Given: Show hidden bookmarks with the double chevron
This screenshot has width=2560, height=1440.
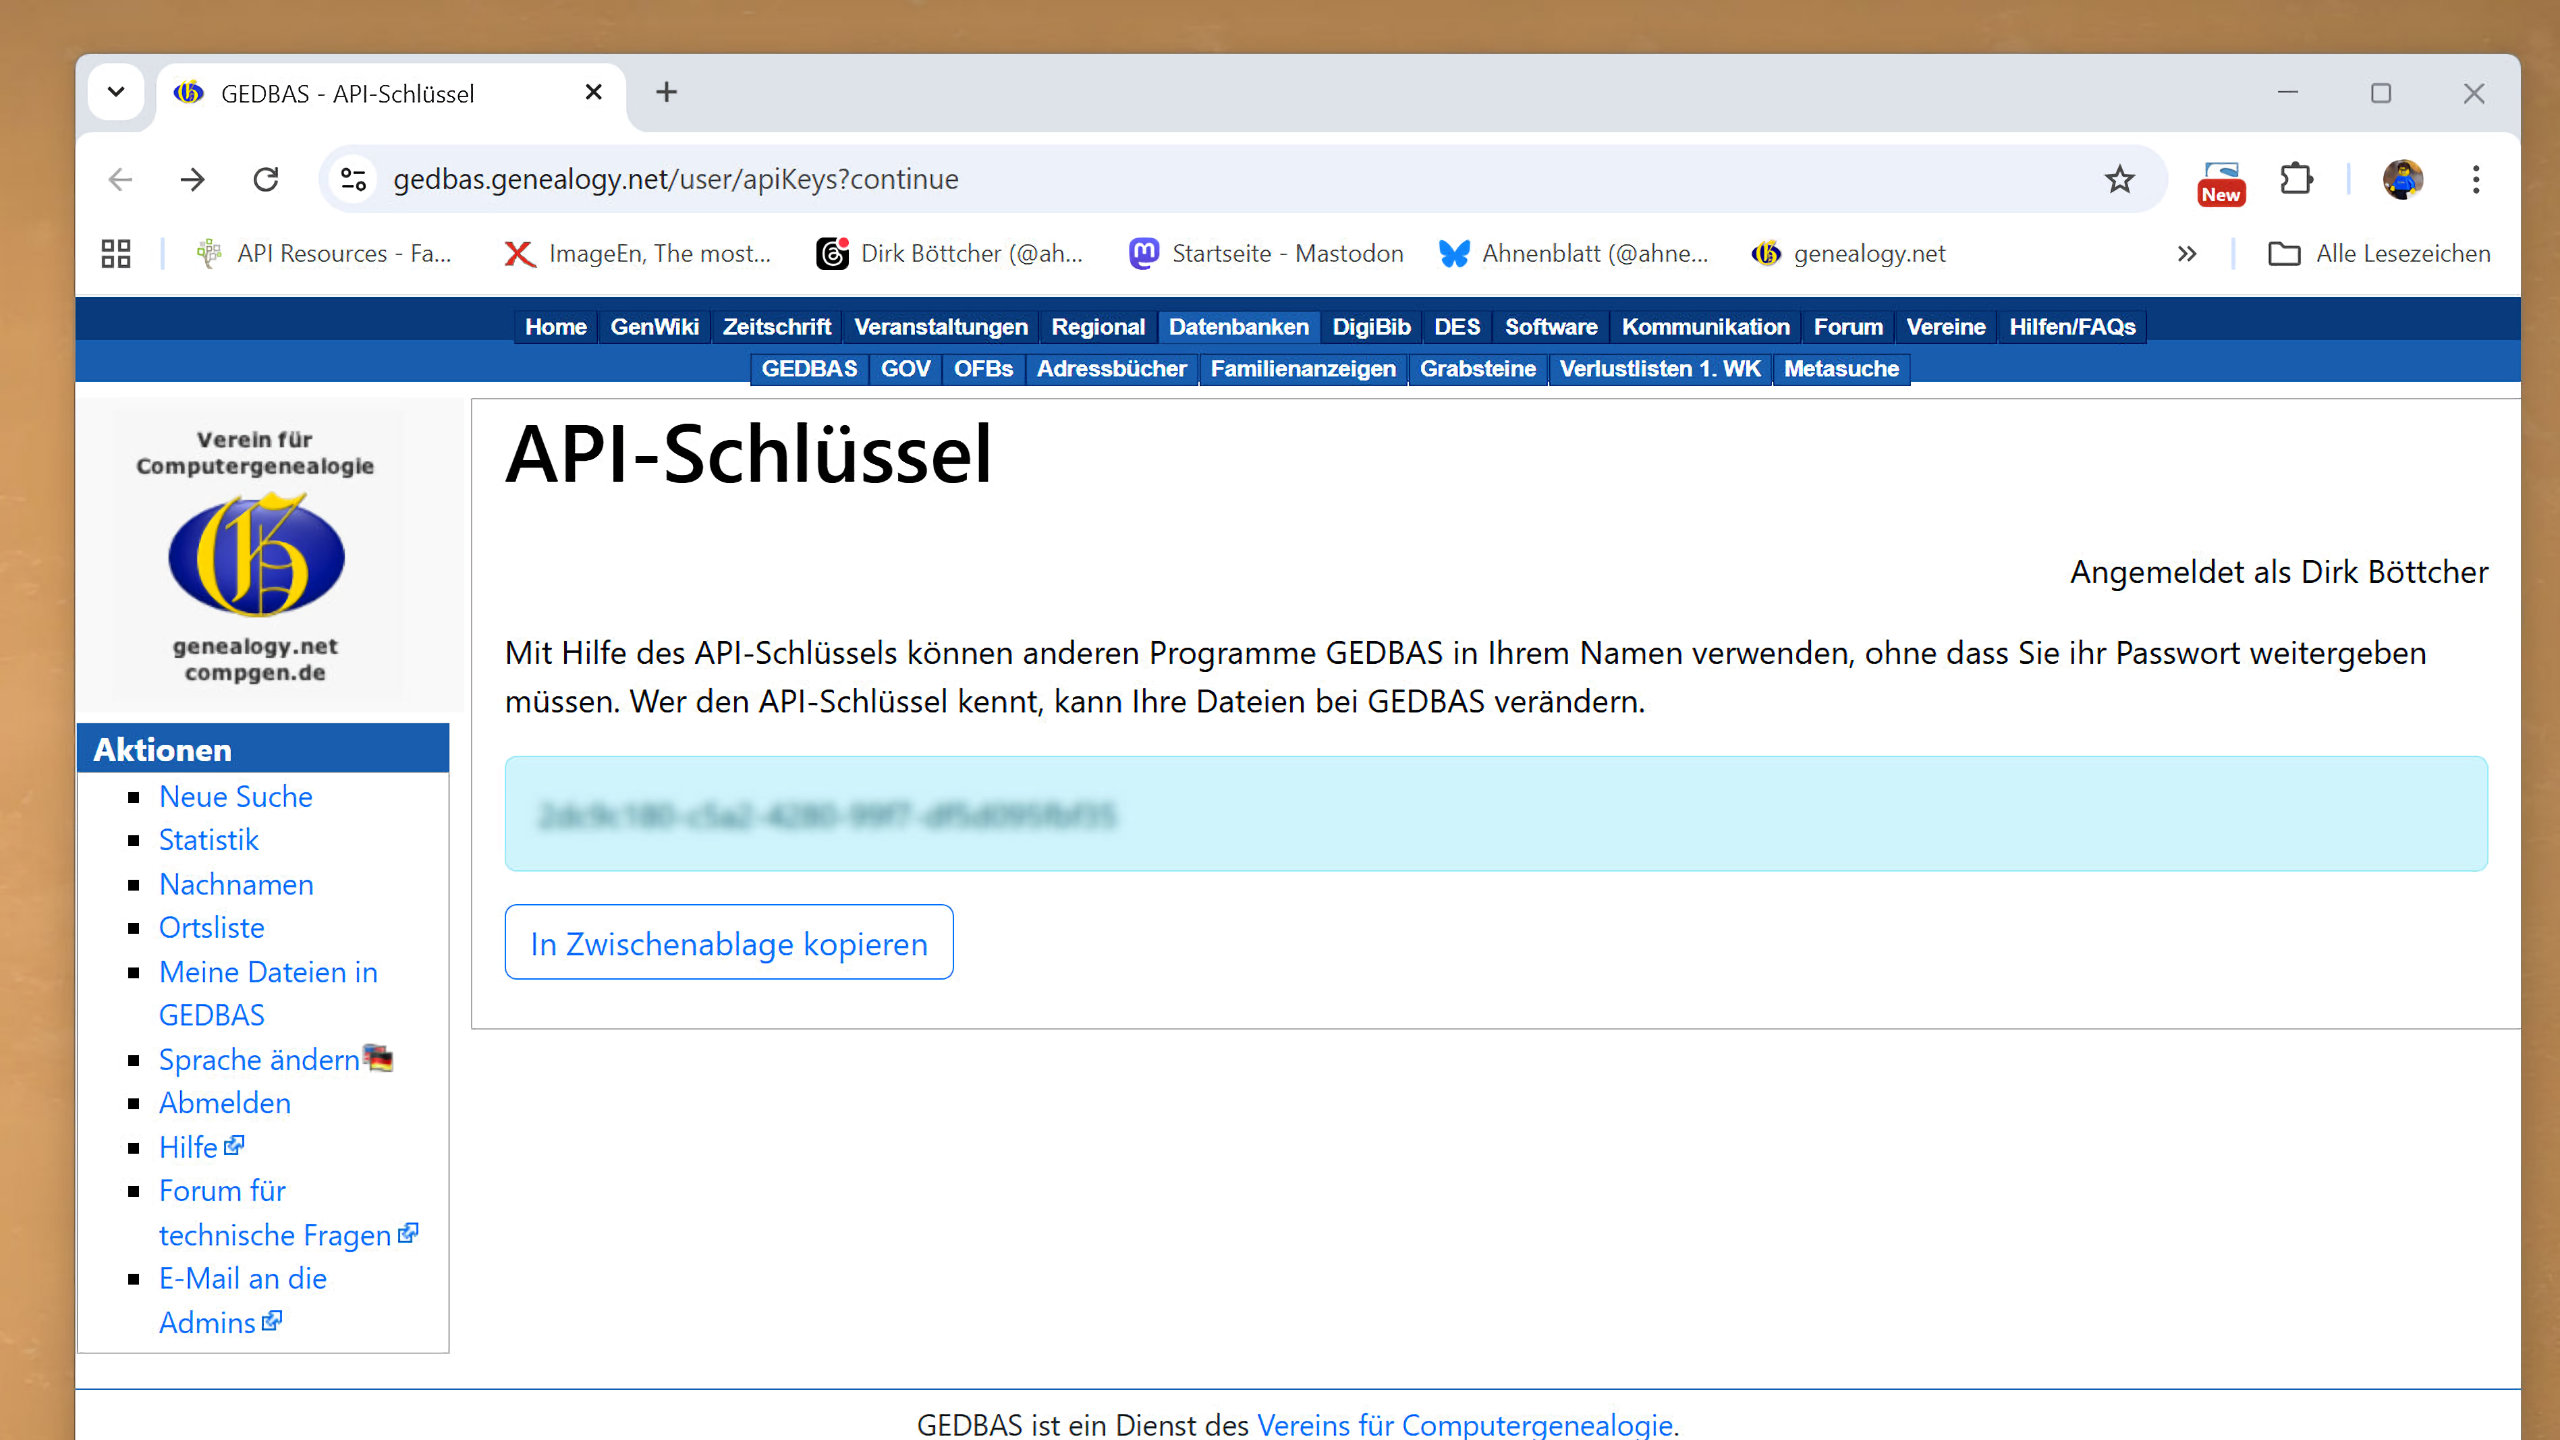Looking at the screenshot, I should tap(2187, 254).
